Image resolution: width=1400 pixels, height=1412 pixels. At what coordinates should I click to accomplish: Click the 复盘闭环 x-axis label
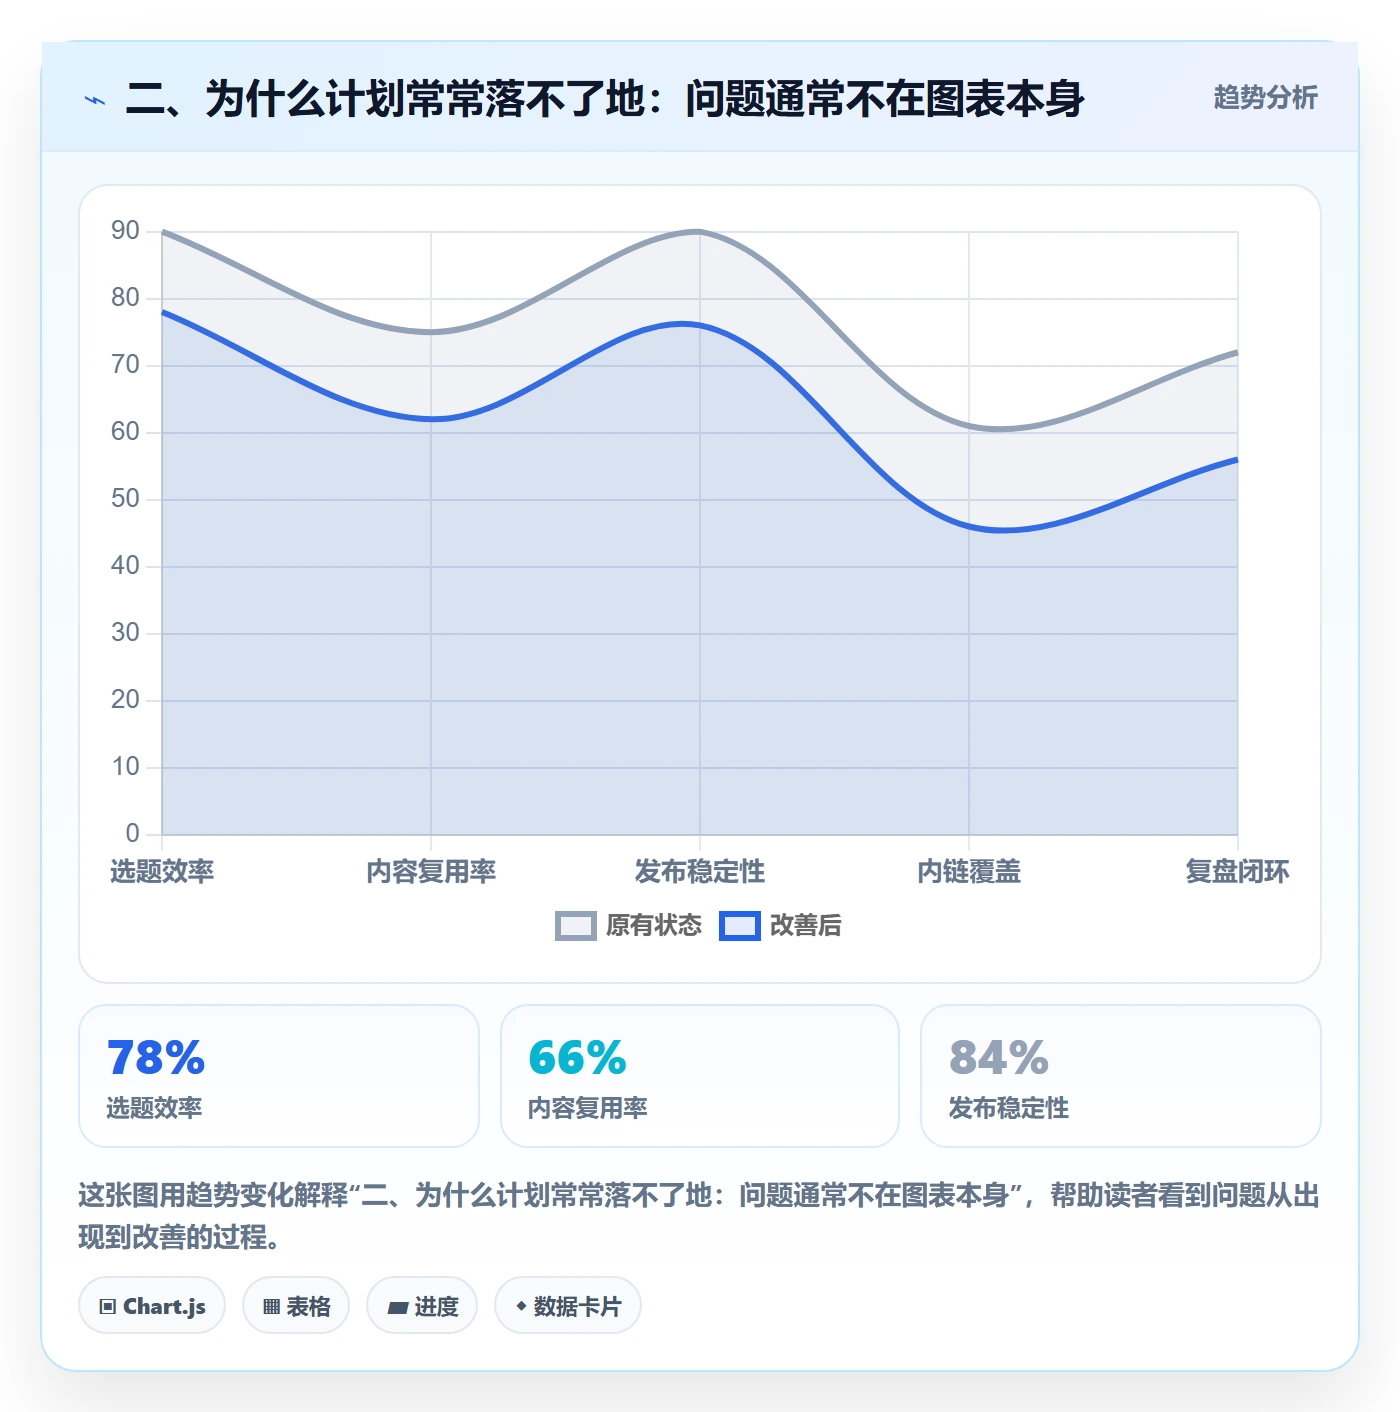coord(1237,872)
